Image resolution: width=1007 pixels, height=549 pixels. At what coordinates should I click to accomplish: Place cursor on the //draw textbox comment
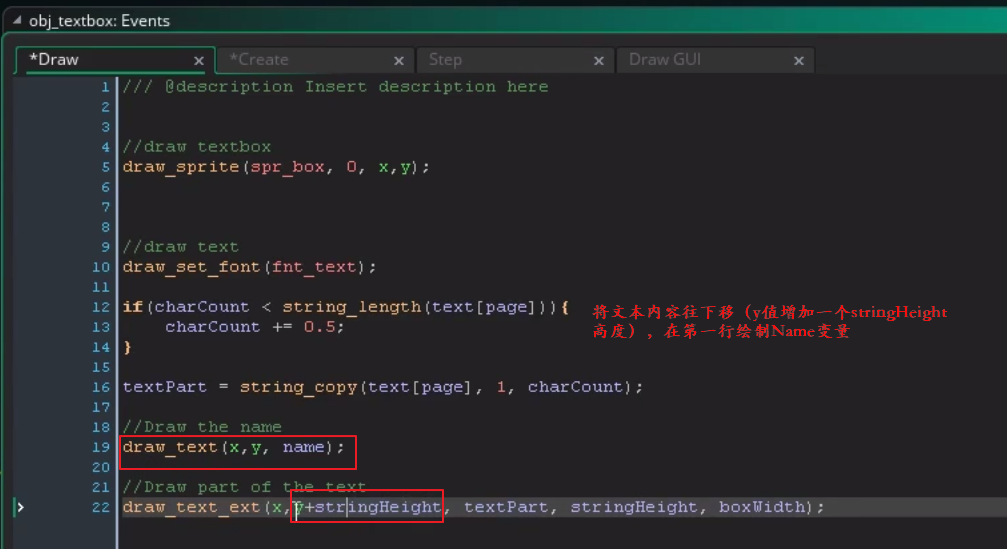pyautogui.click(x=197, y=147)
